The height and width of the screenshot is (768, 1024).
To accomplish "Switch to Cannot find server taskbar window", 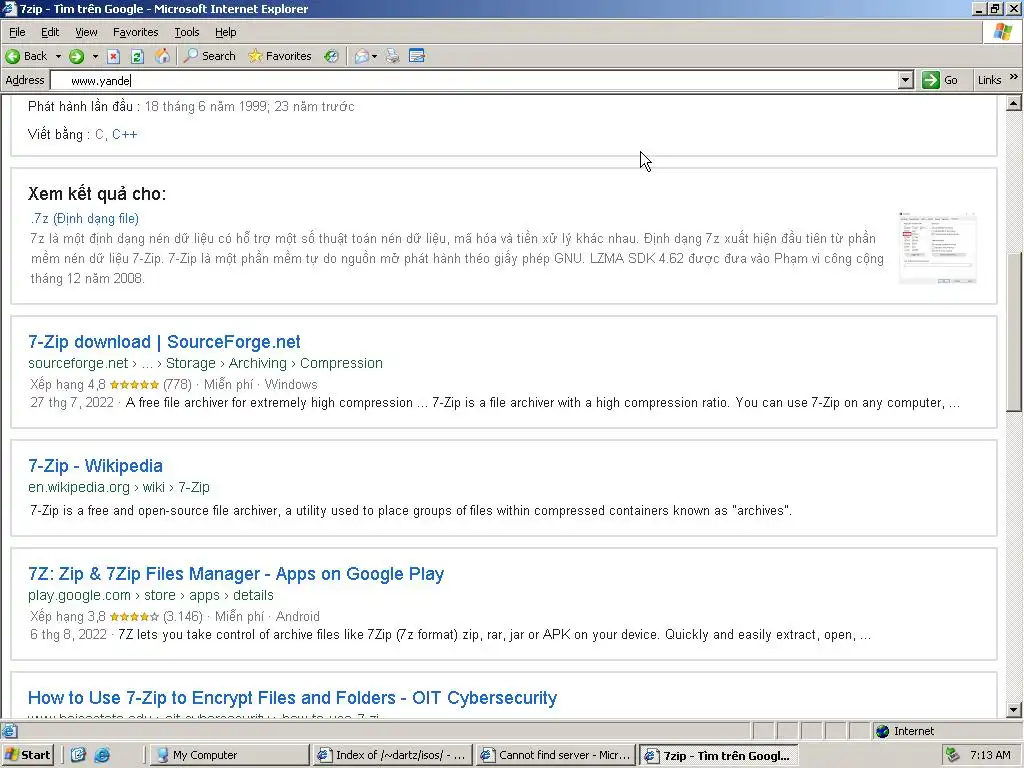I will (556, 755).
